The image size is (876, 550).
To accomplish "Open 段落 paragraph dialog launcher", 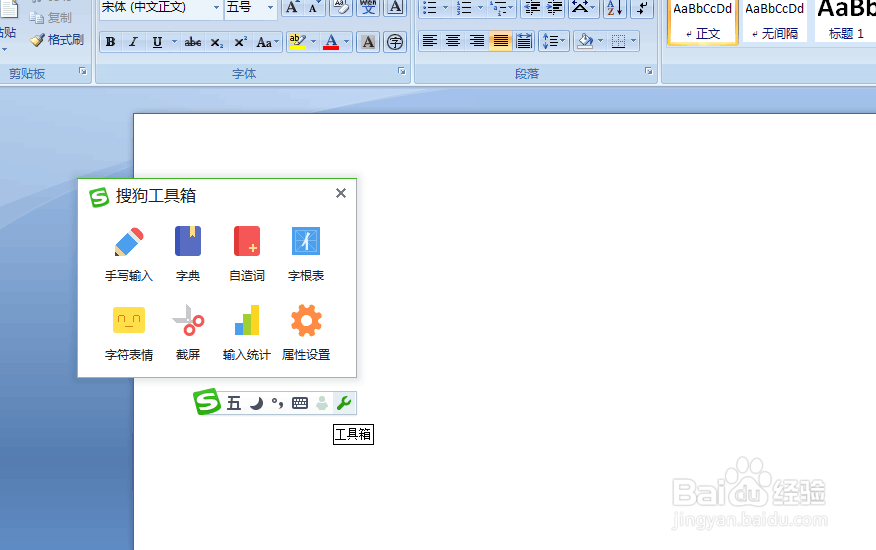I will [x=649, y=71].
